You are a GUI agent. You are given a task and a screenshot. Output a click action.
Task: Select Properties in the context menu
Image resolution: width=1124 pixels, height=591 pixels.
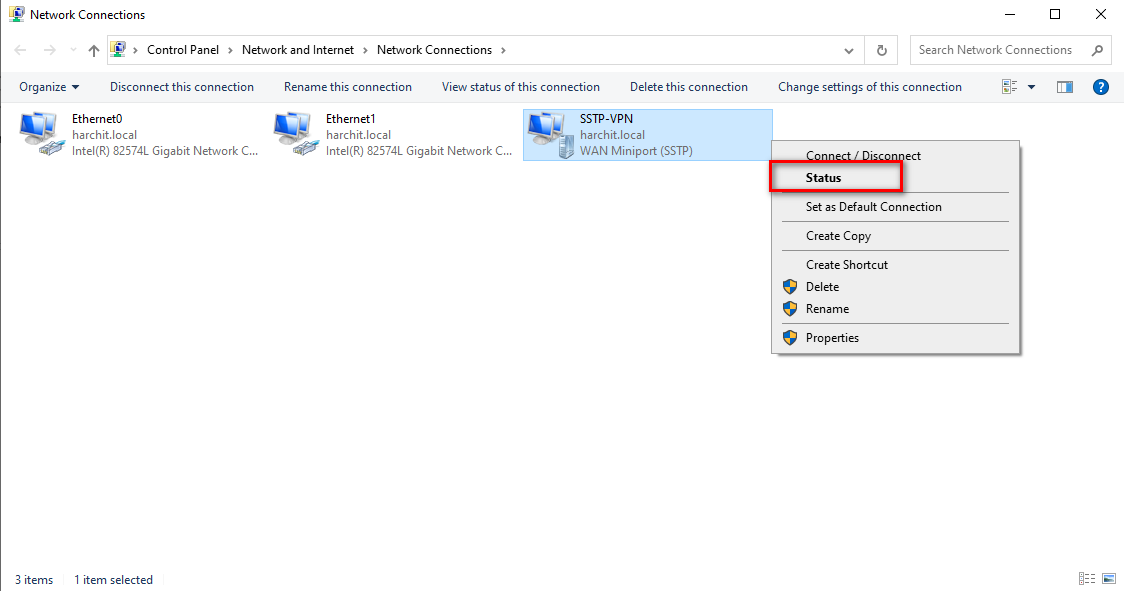(832, 338)
